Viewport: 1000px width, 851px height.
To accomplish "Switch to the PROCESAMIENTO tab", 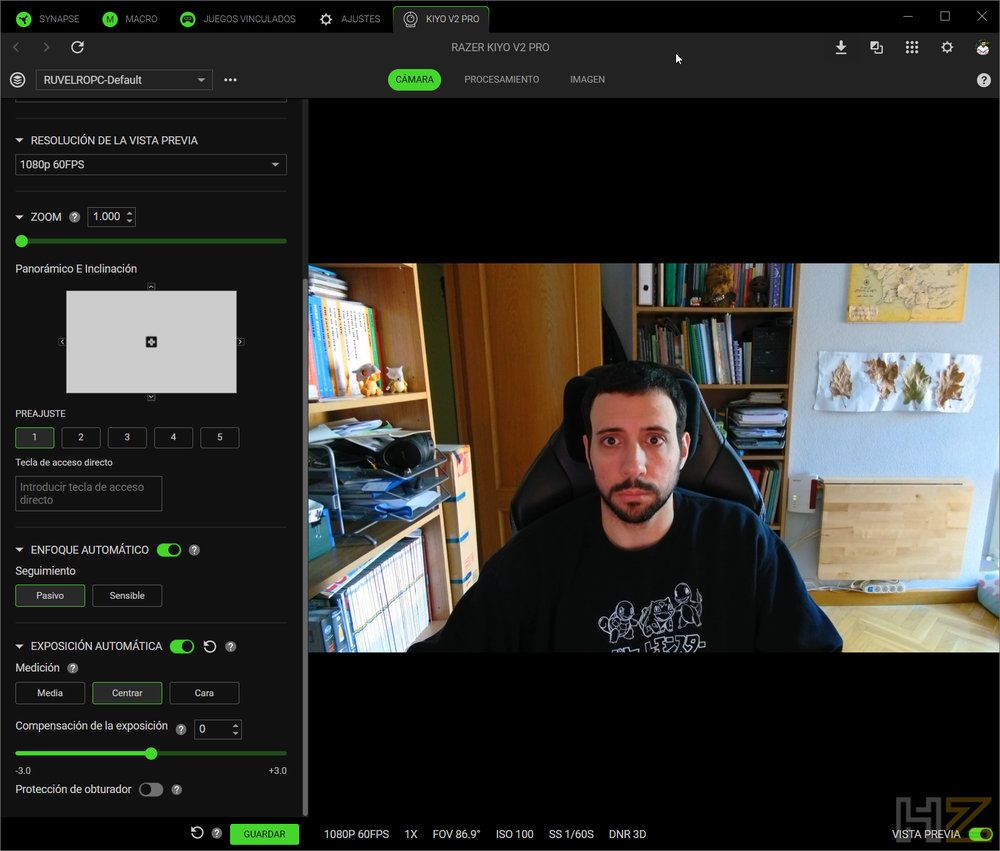I will pyautogui.click(x=501, y=80).
